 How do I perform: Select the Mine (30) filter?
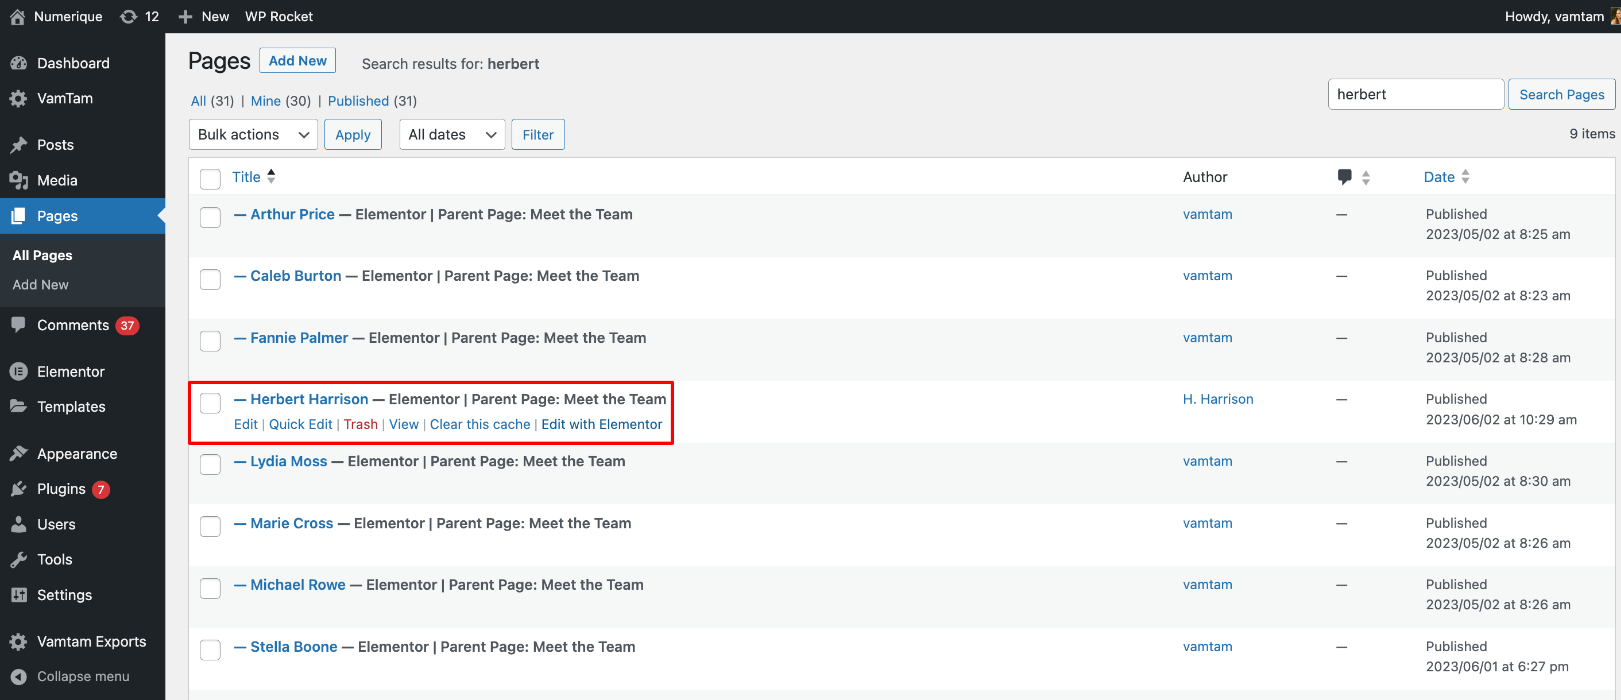click(281, 101)
